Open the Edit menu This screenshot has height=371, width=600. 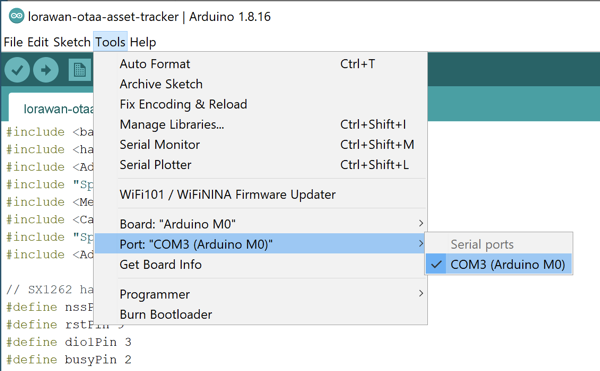pyautogui.click(x=38, y=42)
